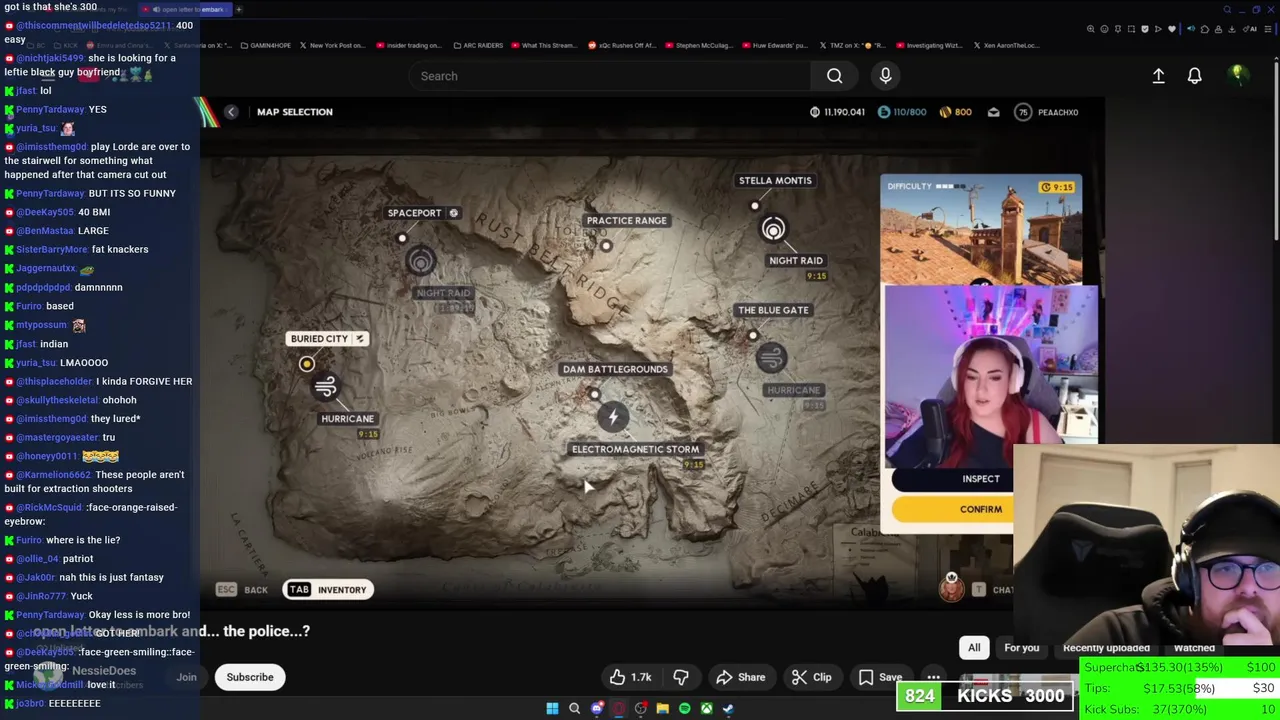Select the Stella Montis map marker icon
This screenshot has height=720, width=1280.
click(773, 230)
